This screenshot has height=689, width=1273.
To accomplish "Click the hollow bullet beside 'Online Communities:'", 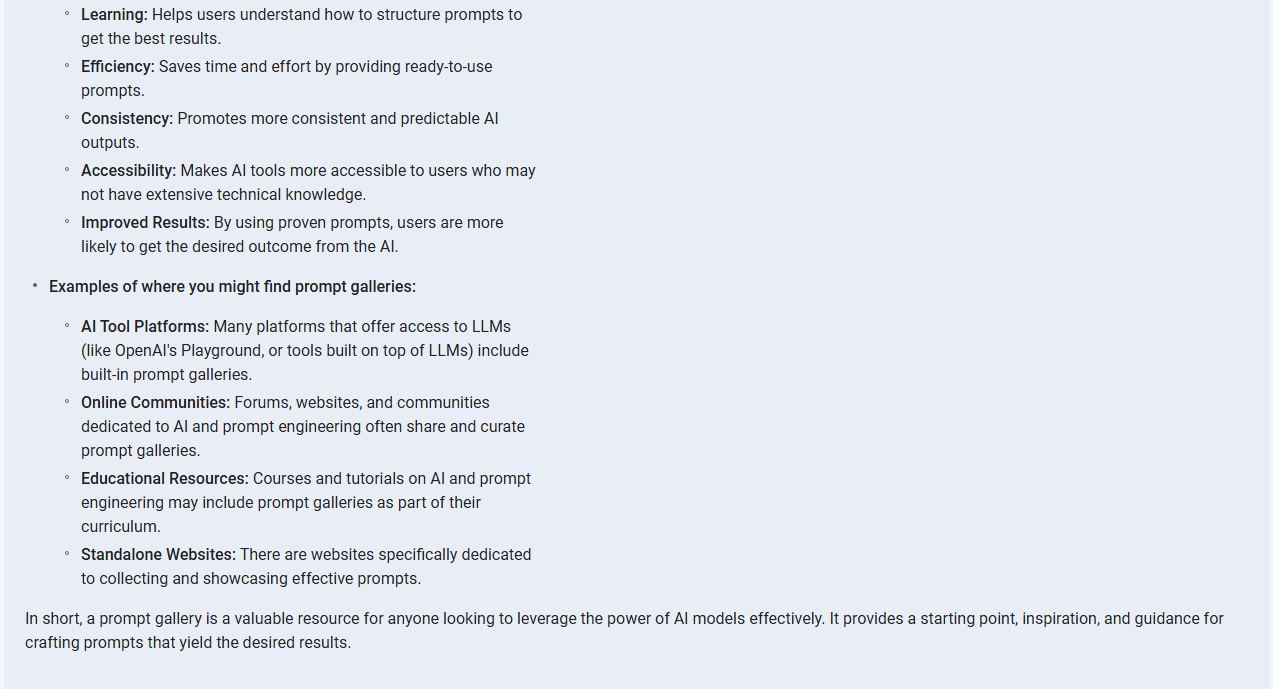I will point(67,402).
